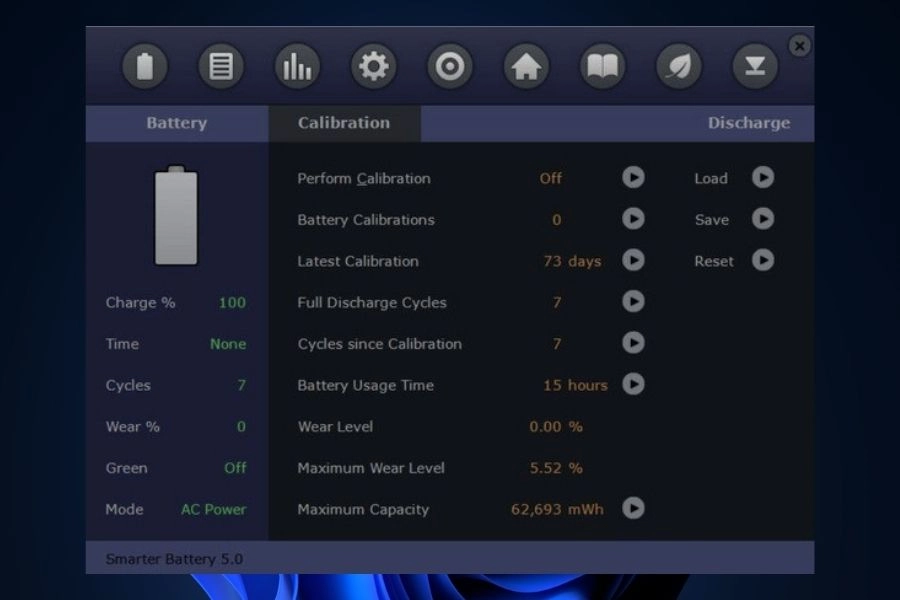Click the download arrow toolbar icon
This screenshot has height=600, width=900.
[x=755, y=66]
